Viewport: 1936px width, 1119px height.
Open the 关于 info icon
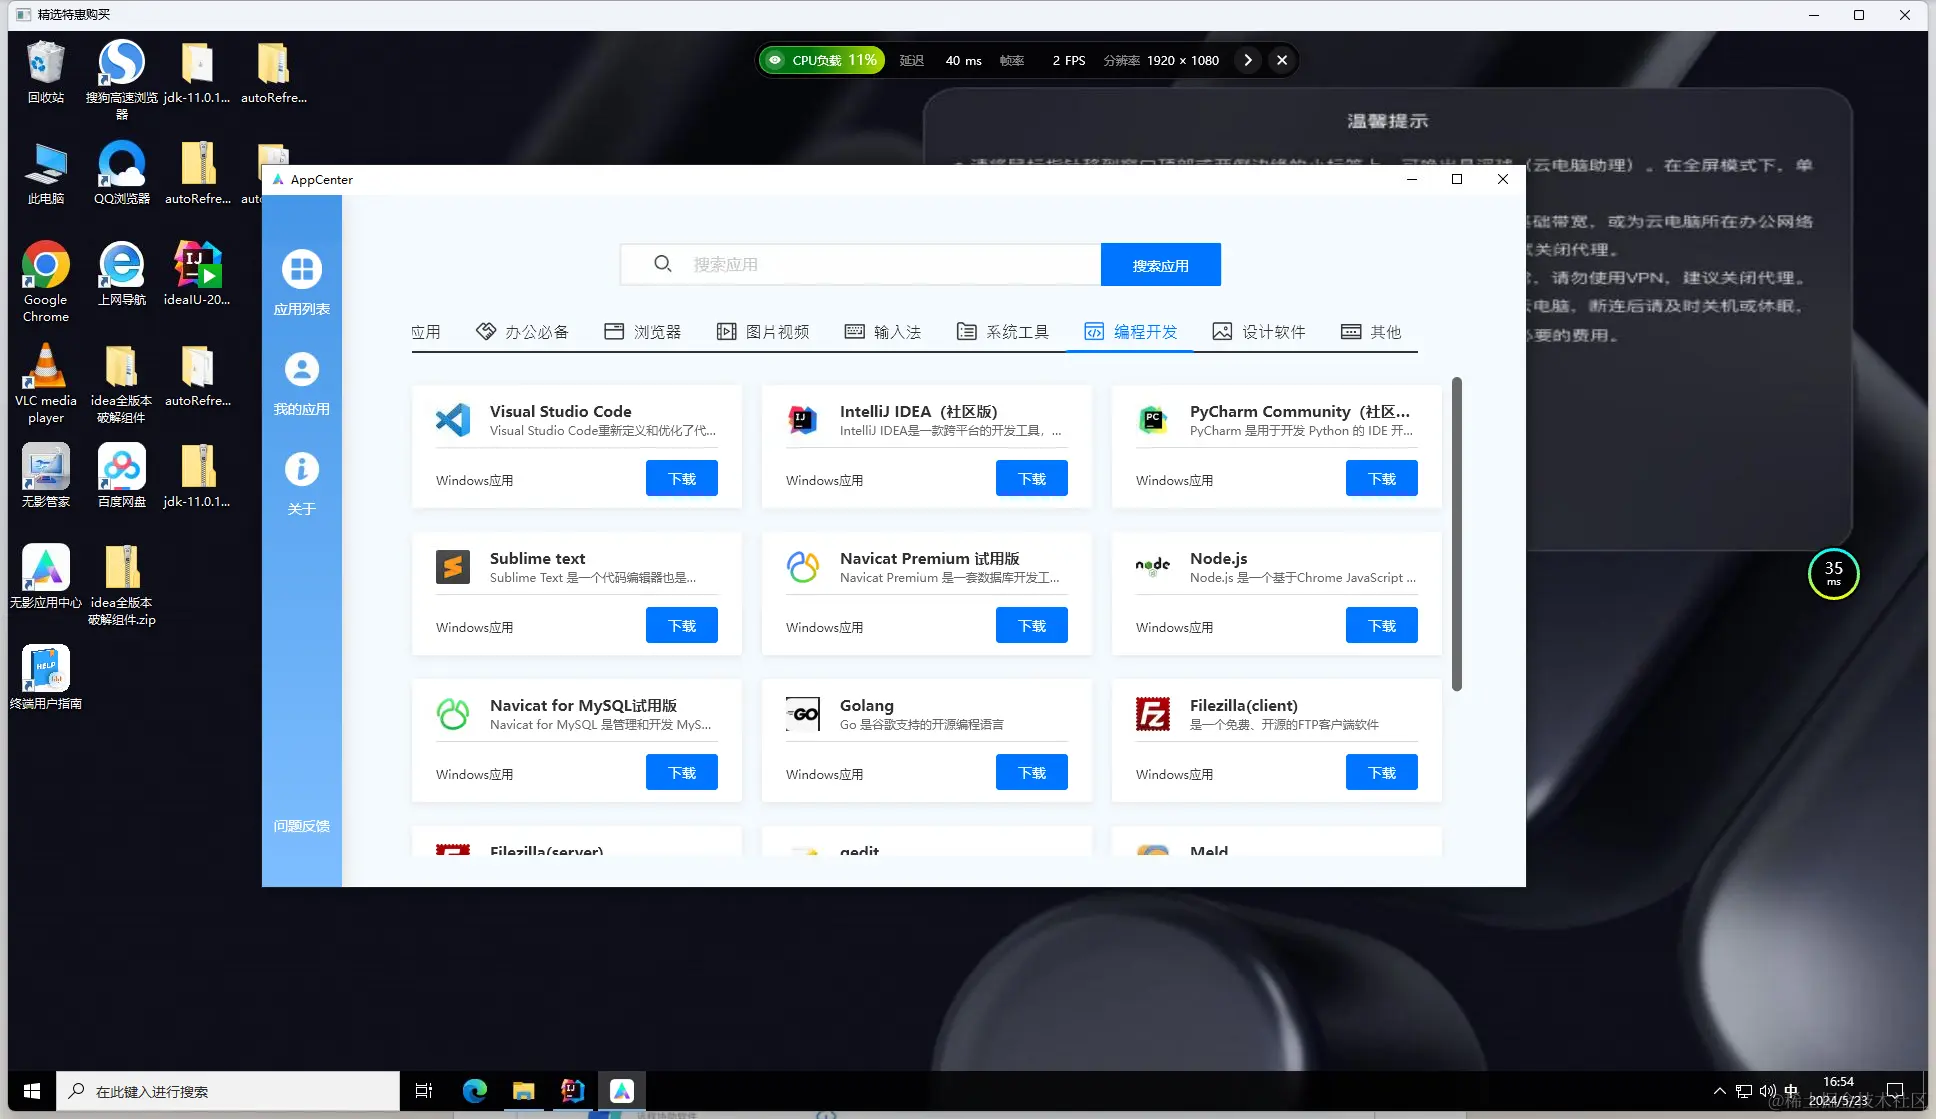pos(301,469)
